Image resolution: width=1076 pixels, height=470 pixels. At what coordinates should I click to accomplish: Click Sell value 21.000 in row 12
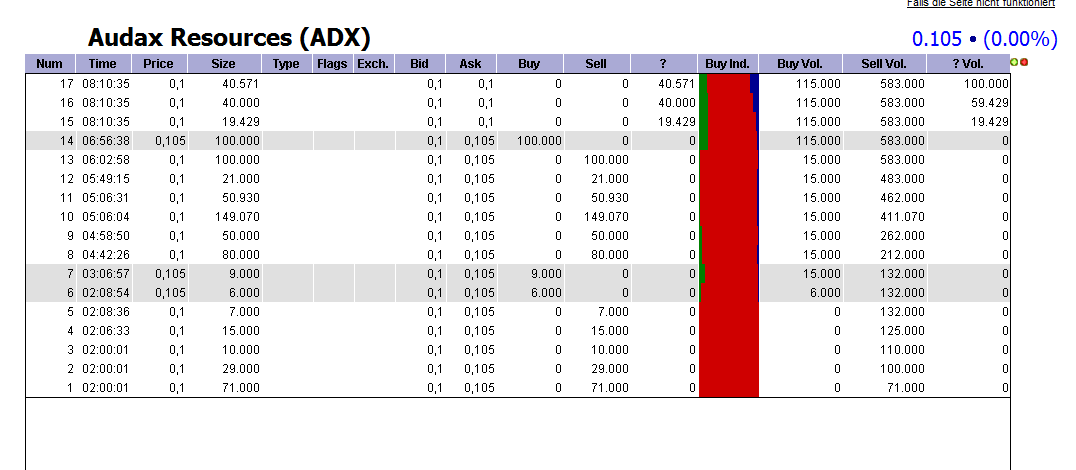tap(610, 179)
